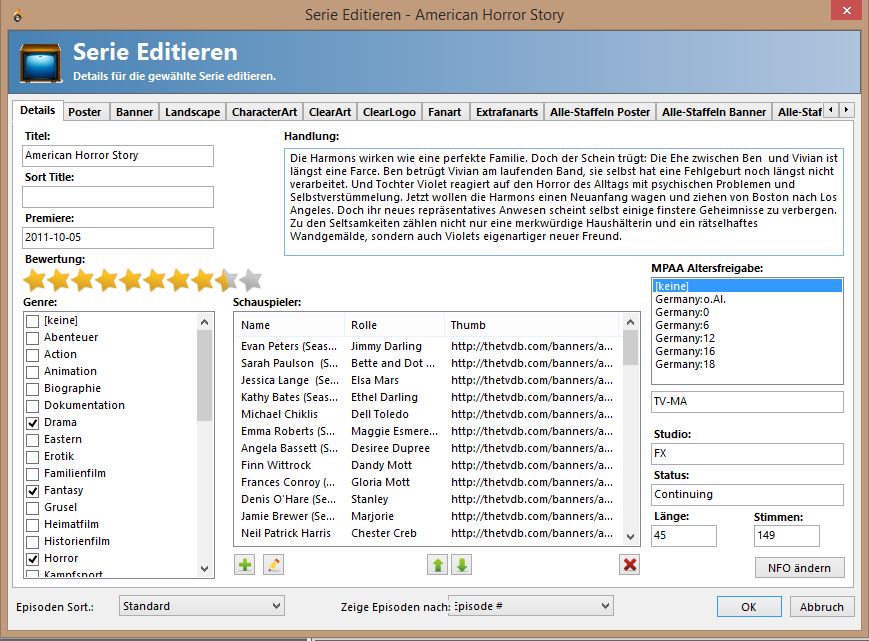Viewport: 869px width, 641px height.
Task: Click the Titel input field
Action: (118, 156)
